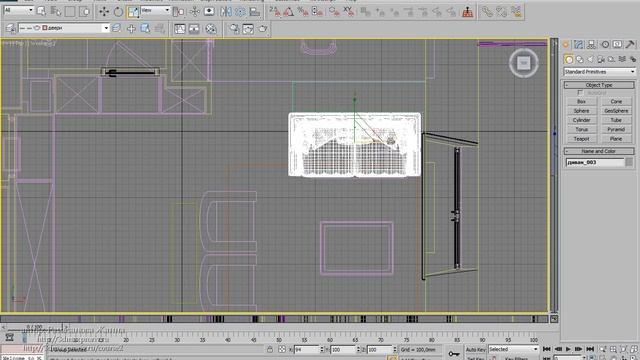Collapse the Object Type rollout
The image size is (640, 360).
click(599, 85)
